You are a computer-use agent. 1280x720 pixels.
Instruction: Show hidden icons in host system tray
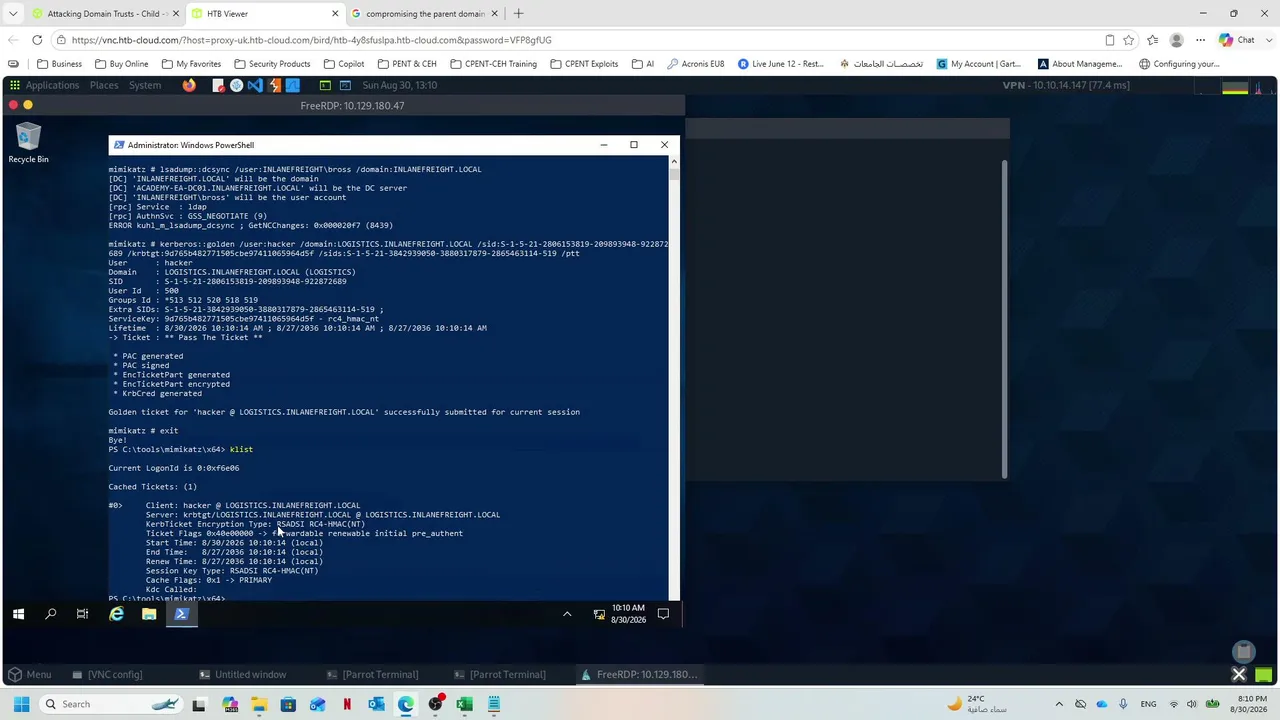coord(1059,704)
